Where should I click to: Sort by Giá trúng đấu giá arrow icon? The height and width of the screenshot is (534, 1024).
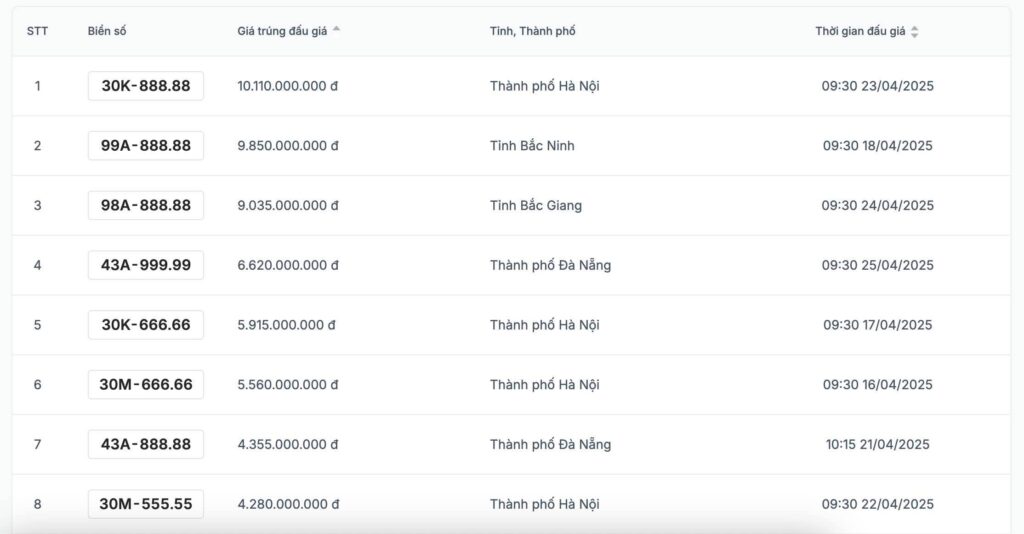pyautogui.click(x=336, y=29)
